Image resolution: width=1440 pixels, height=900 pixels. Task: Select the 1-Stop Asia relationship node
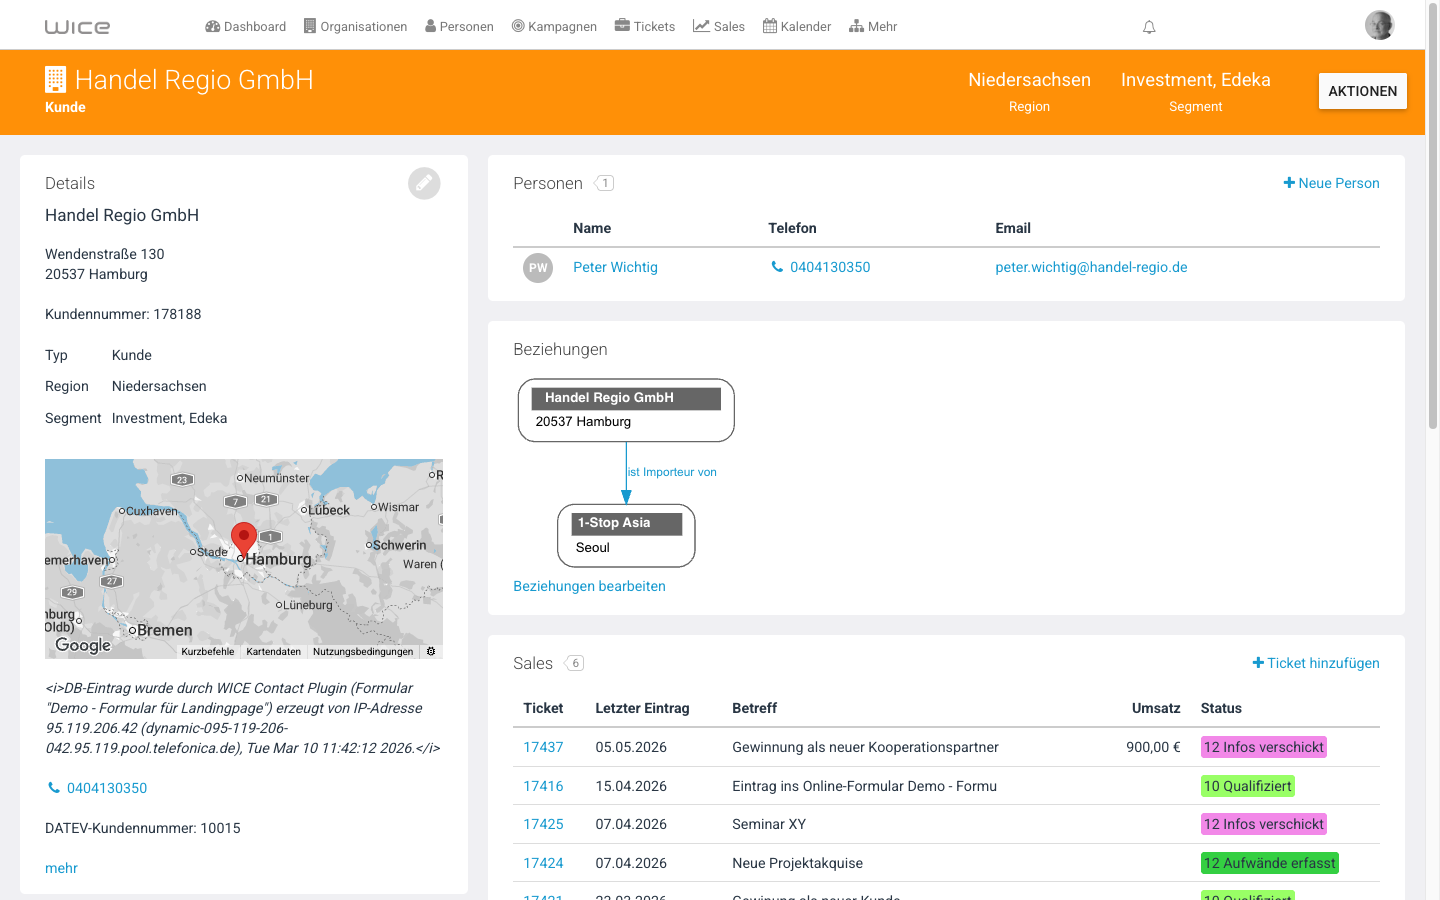626,535
